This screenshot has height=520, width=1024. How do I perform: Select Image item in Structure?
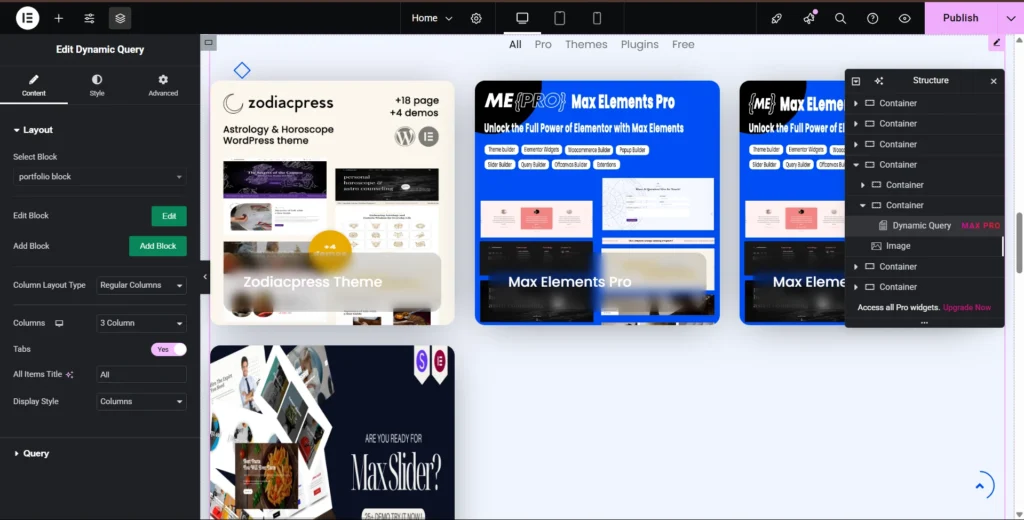(925, 246)
